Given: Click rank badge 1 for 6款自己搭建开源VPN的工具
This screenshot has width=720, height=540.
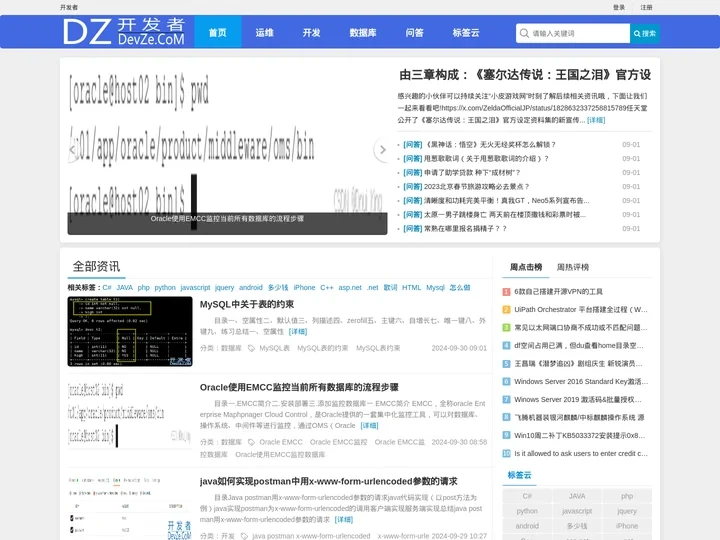Looking at the screenshot, I should (x=506, y=292).
